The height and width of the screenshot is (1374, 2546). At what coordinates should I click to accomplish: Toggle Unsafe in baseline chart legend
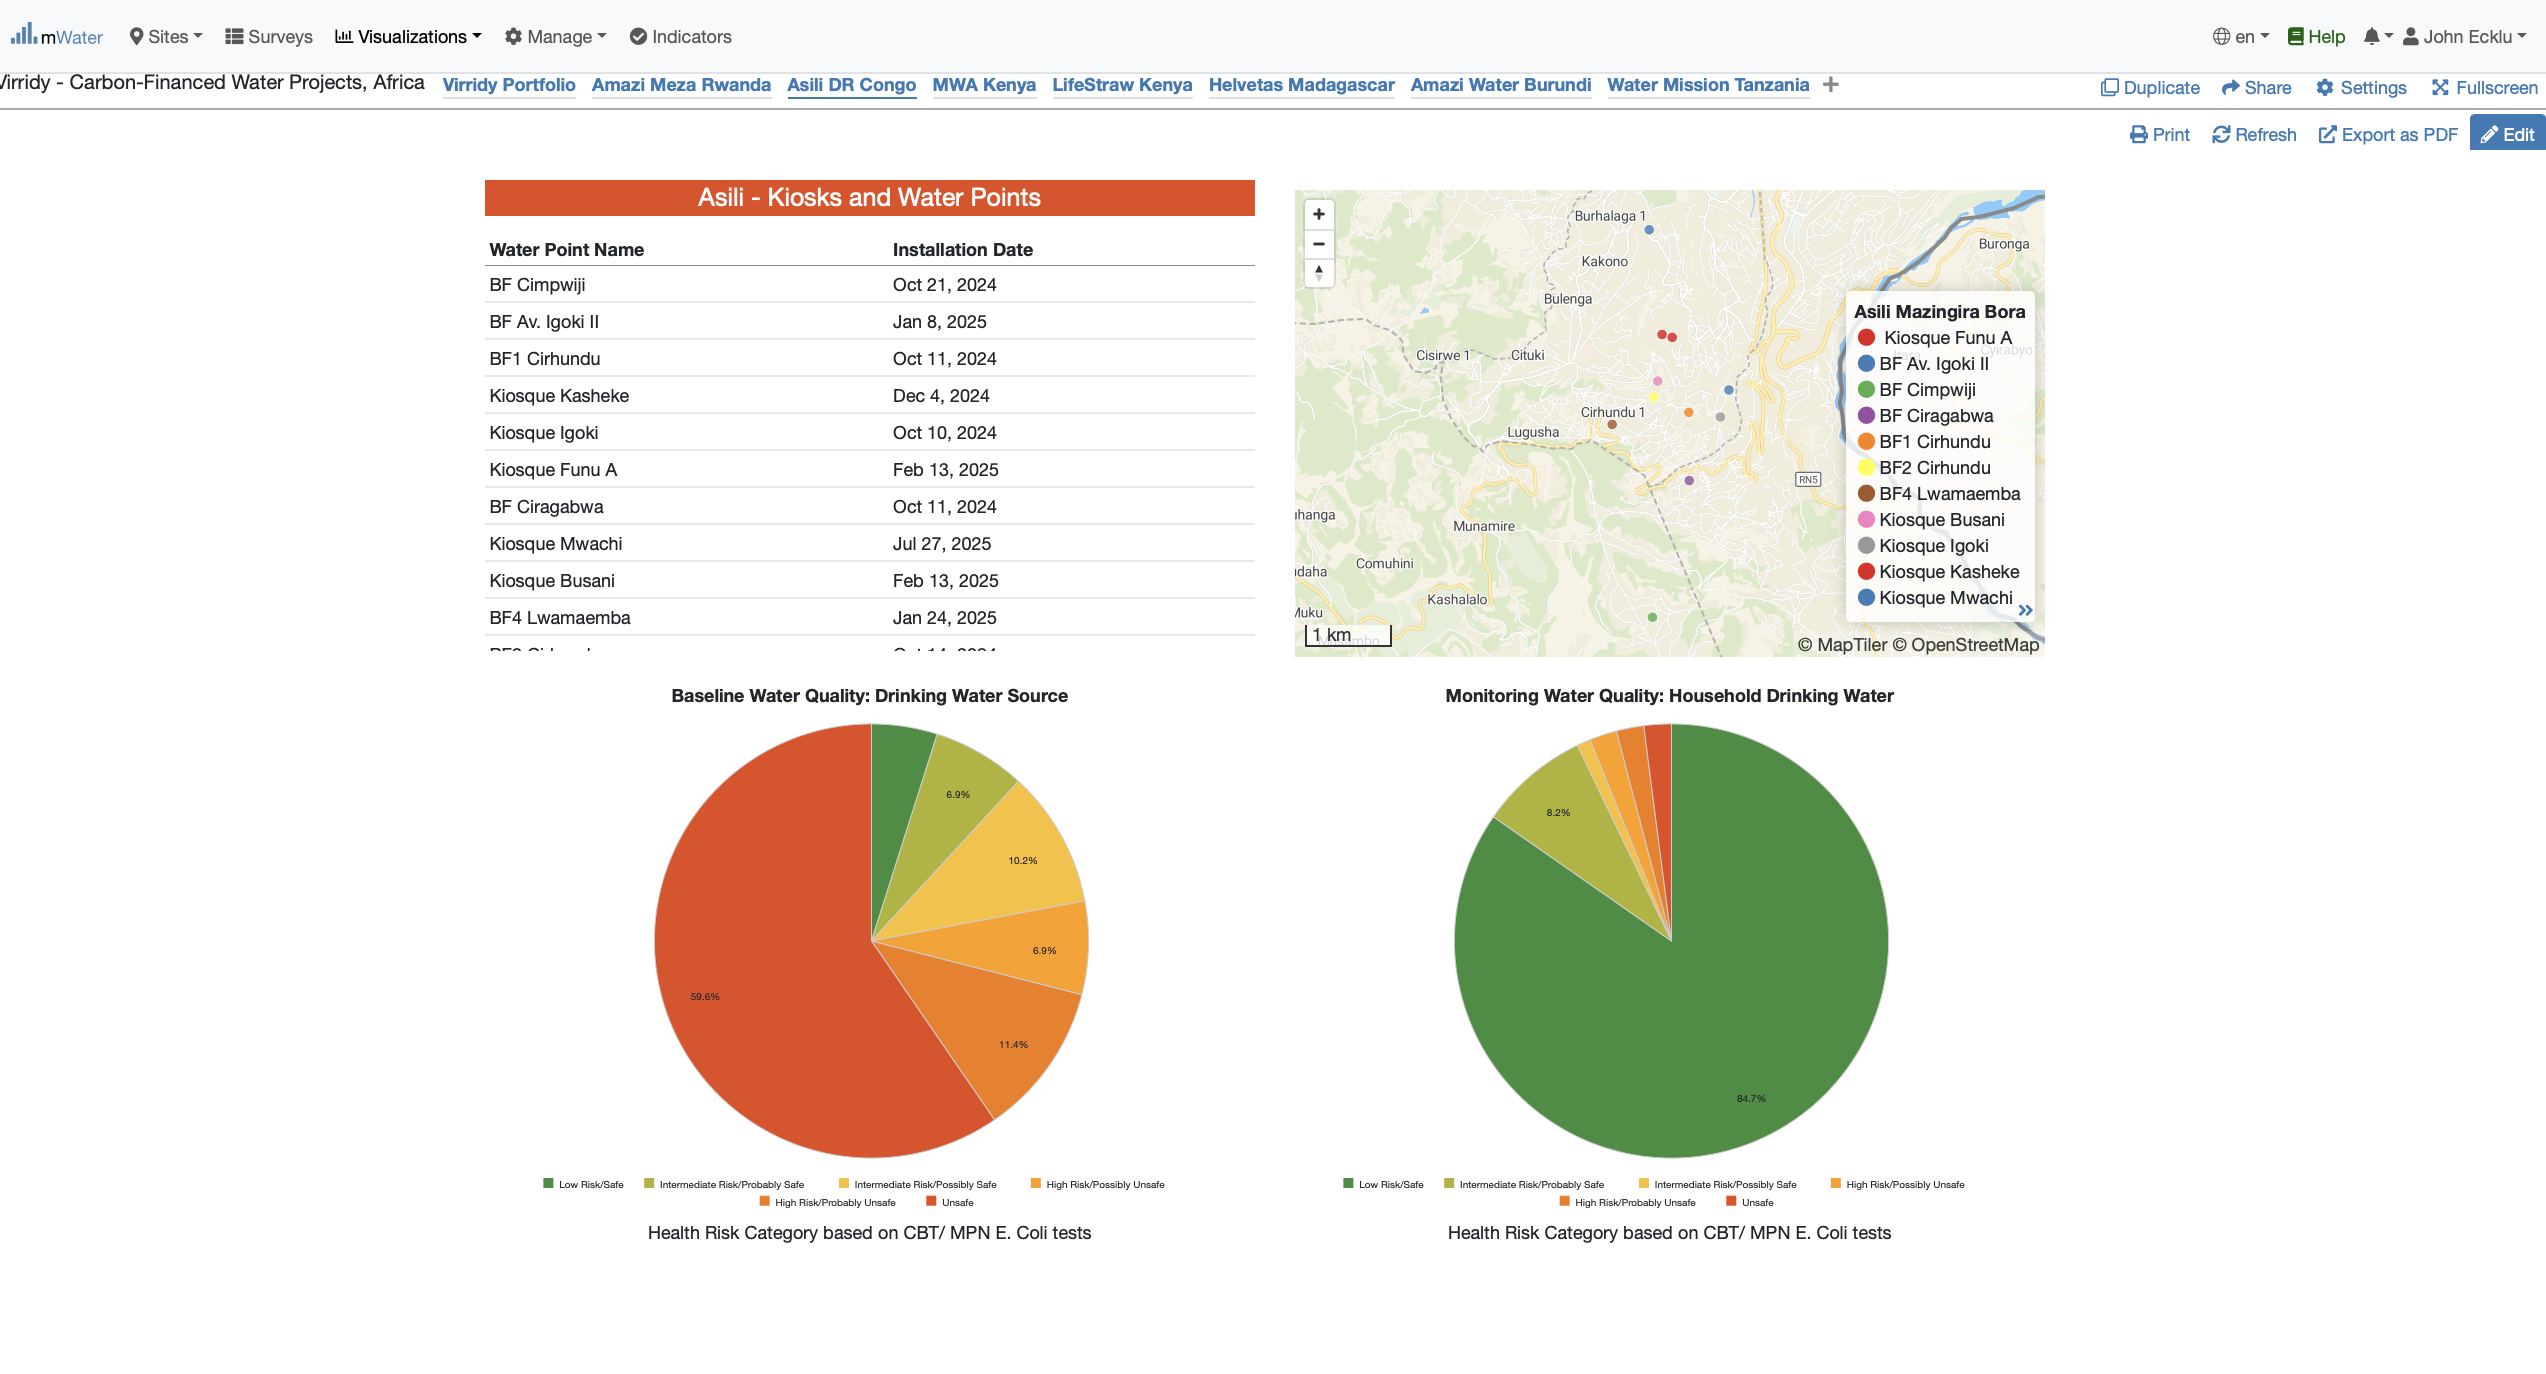(x=950, y=1202)
